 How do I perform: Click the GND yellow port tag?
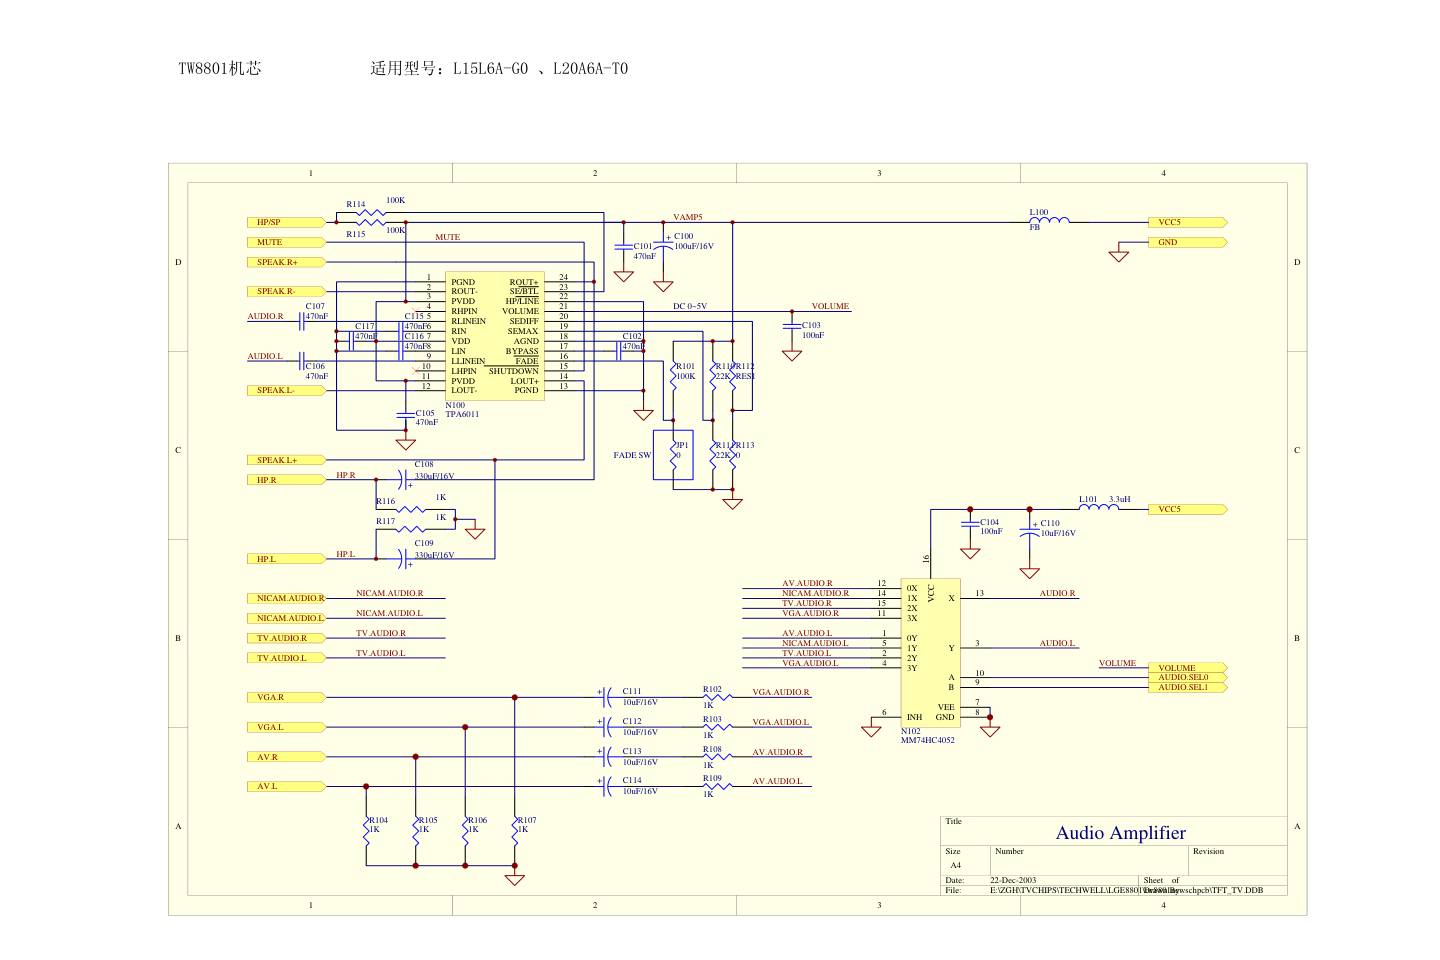pyautogui.click(x=1188, y=242)
